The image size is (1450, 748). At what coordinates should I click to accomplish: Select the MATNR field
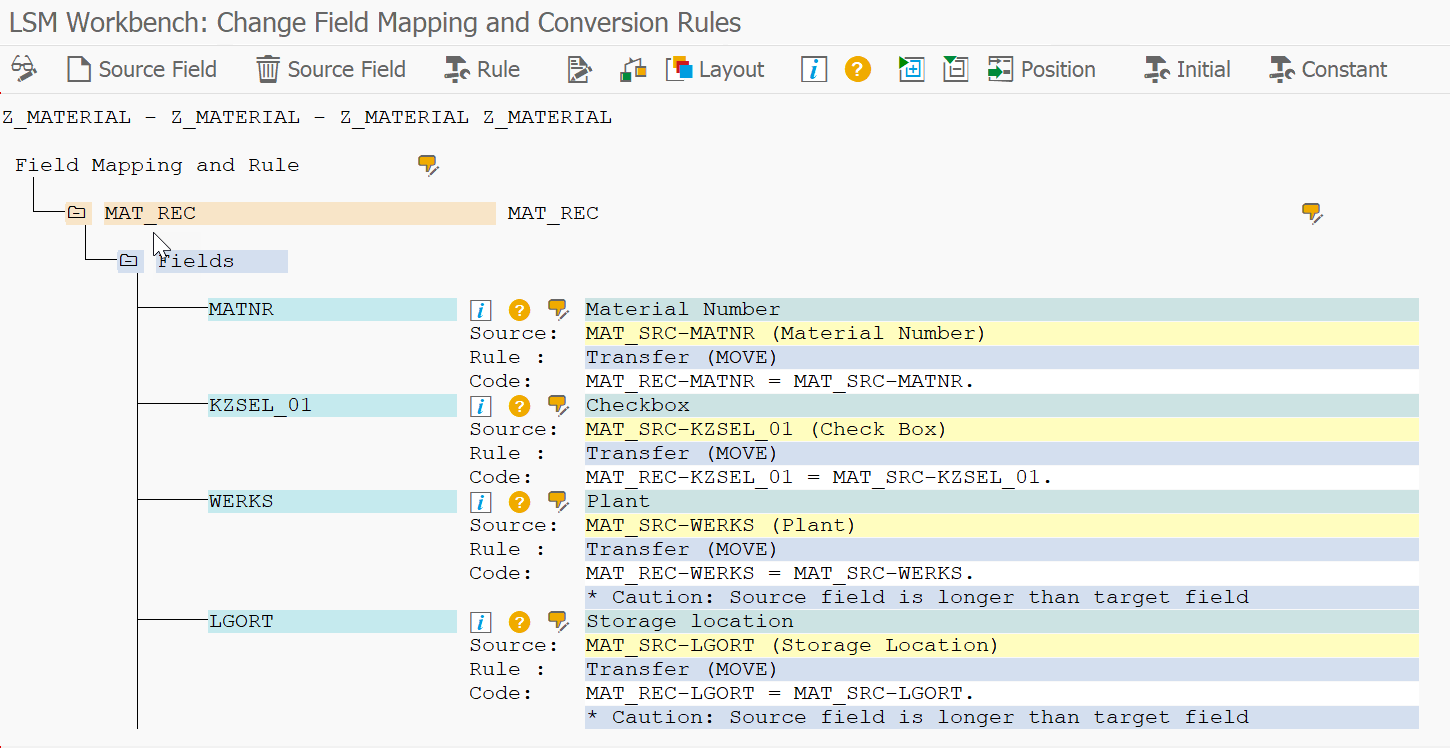[332, 309]
